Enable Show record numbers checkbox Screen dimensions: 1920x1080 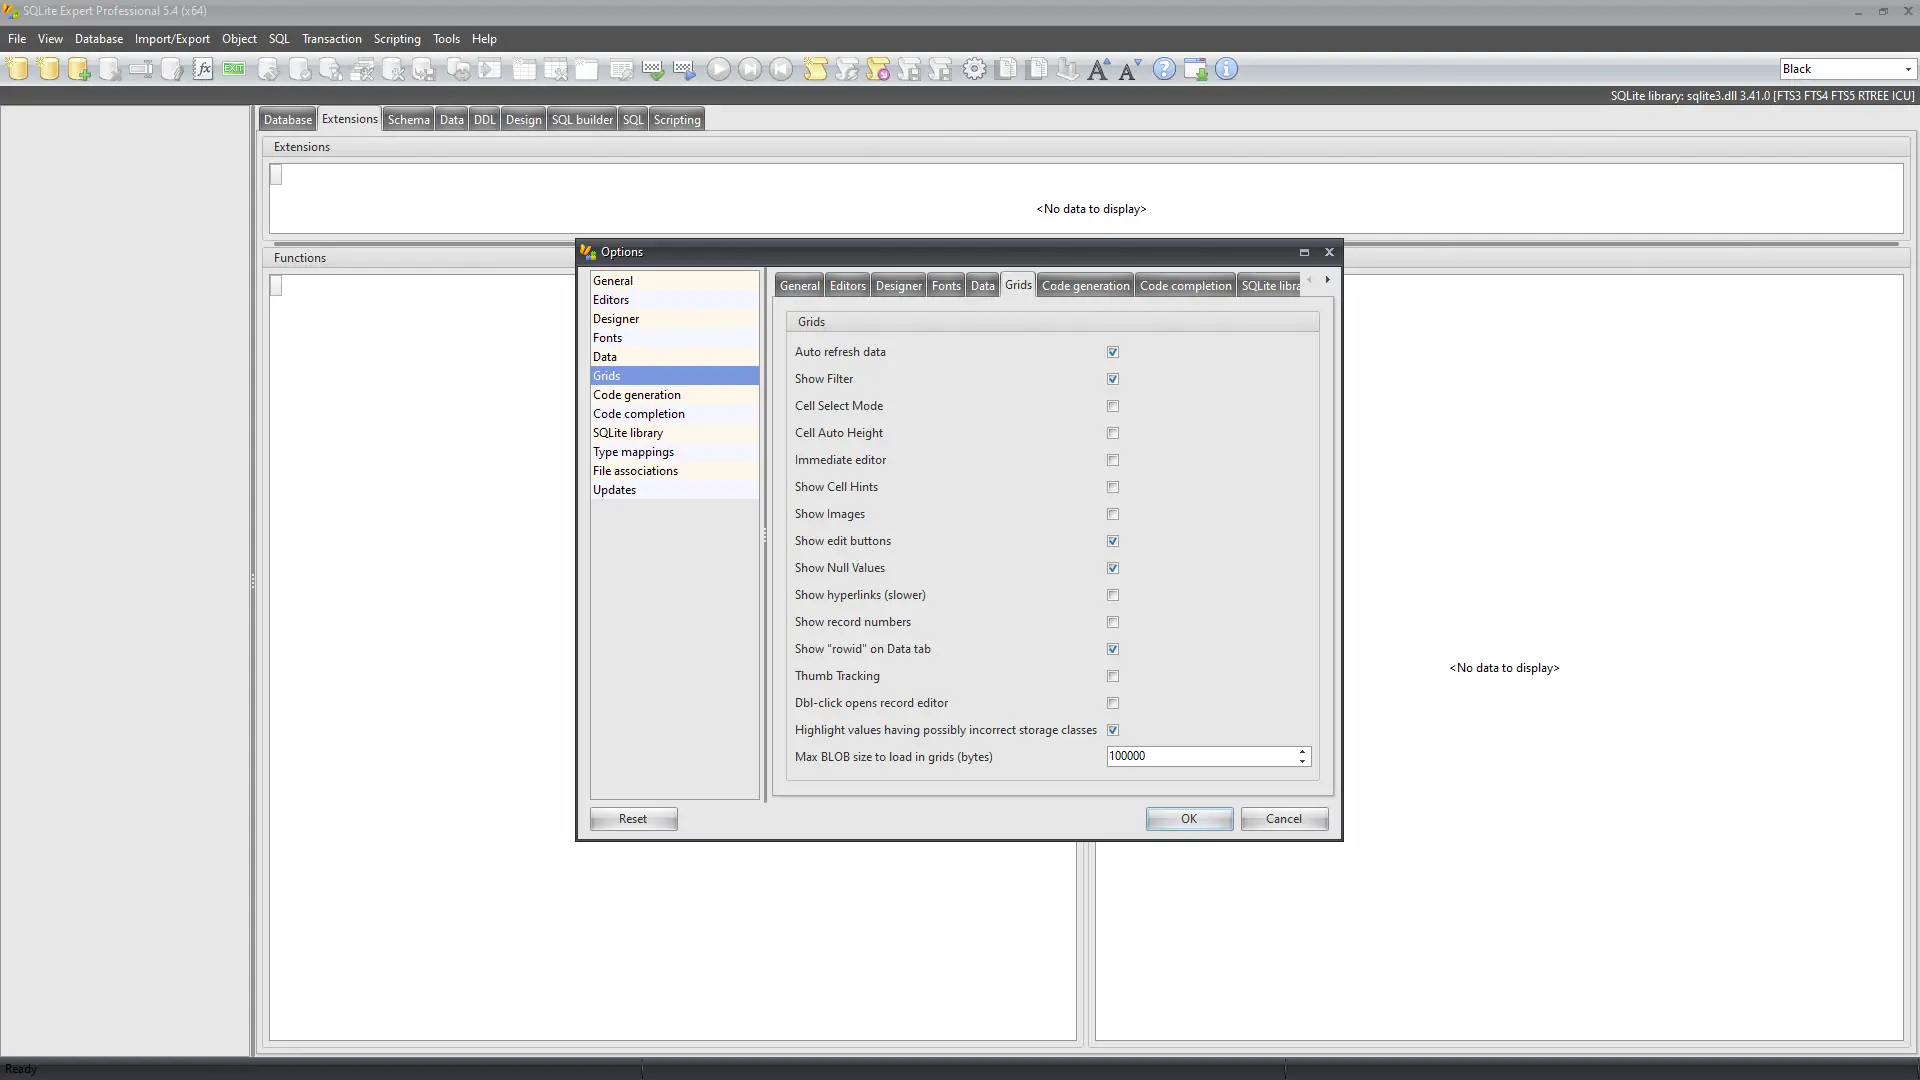(1113, 622)
